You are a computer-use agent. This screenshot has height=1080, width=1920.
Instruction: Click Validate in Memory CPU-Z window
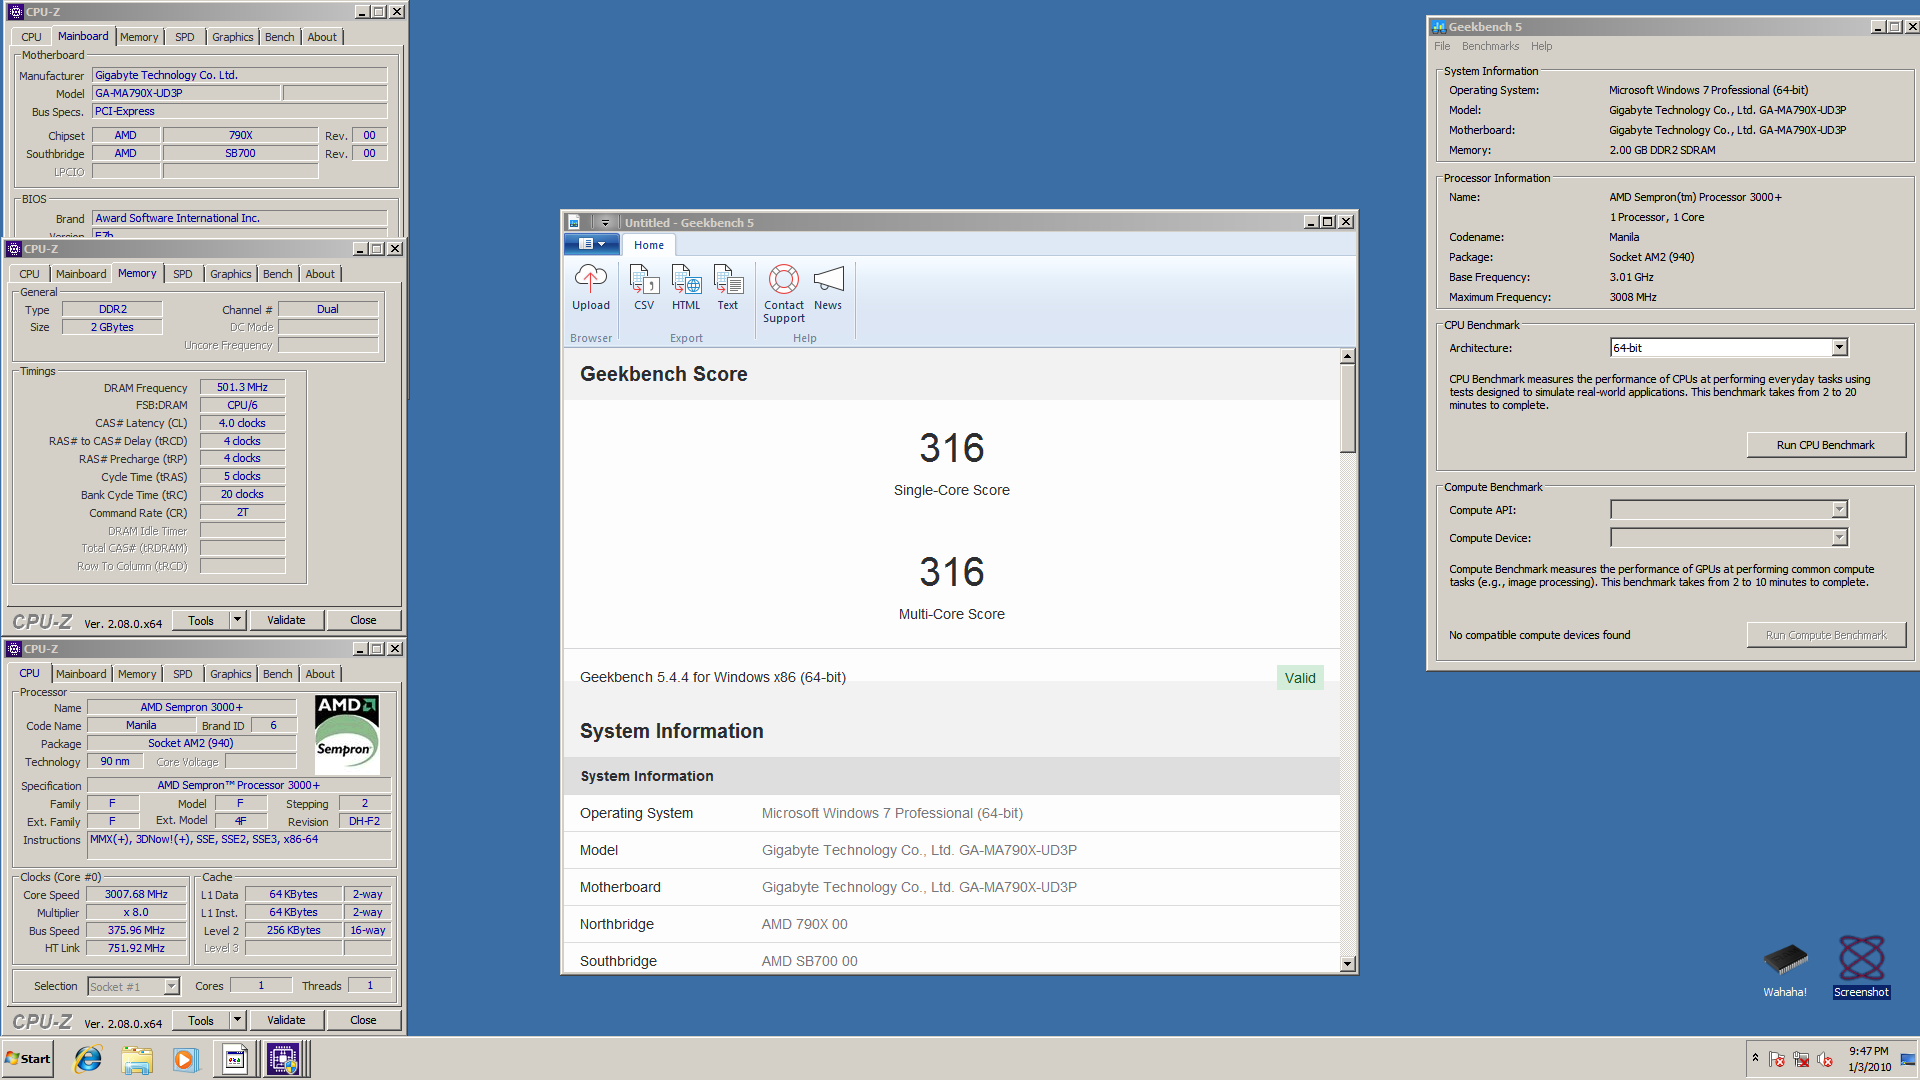point(286,620)
